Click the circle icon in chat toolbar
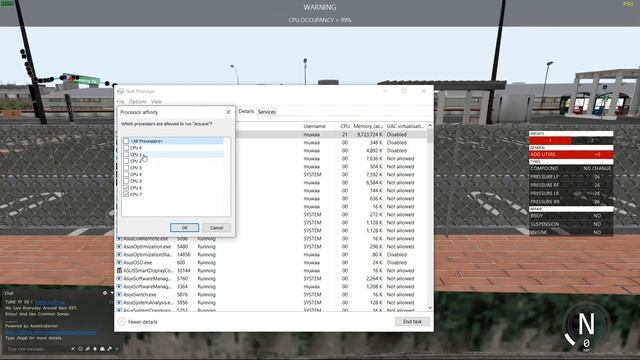640x360 pixels. (80, 349)
